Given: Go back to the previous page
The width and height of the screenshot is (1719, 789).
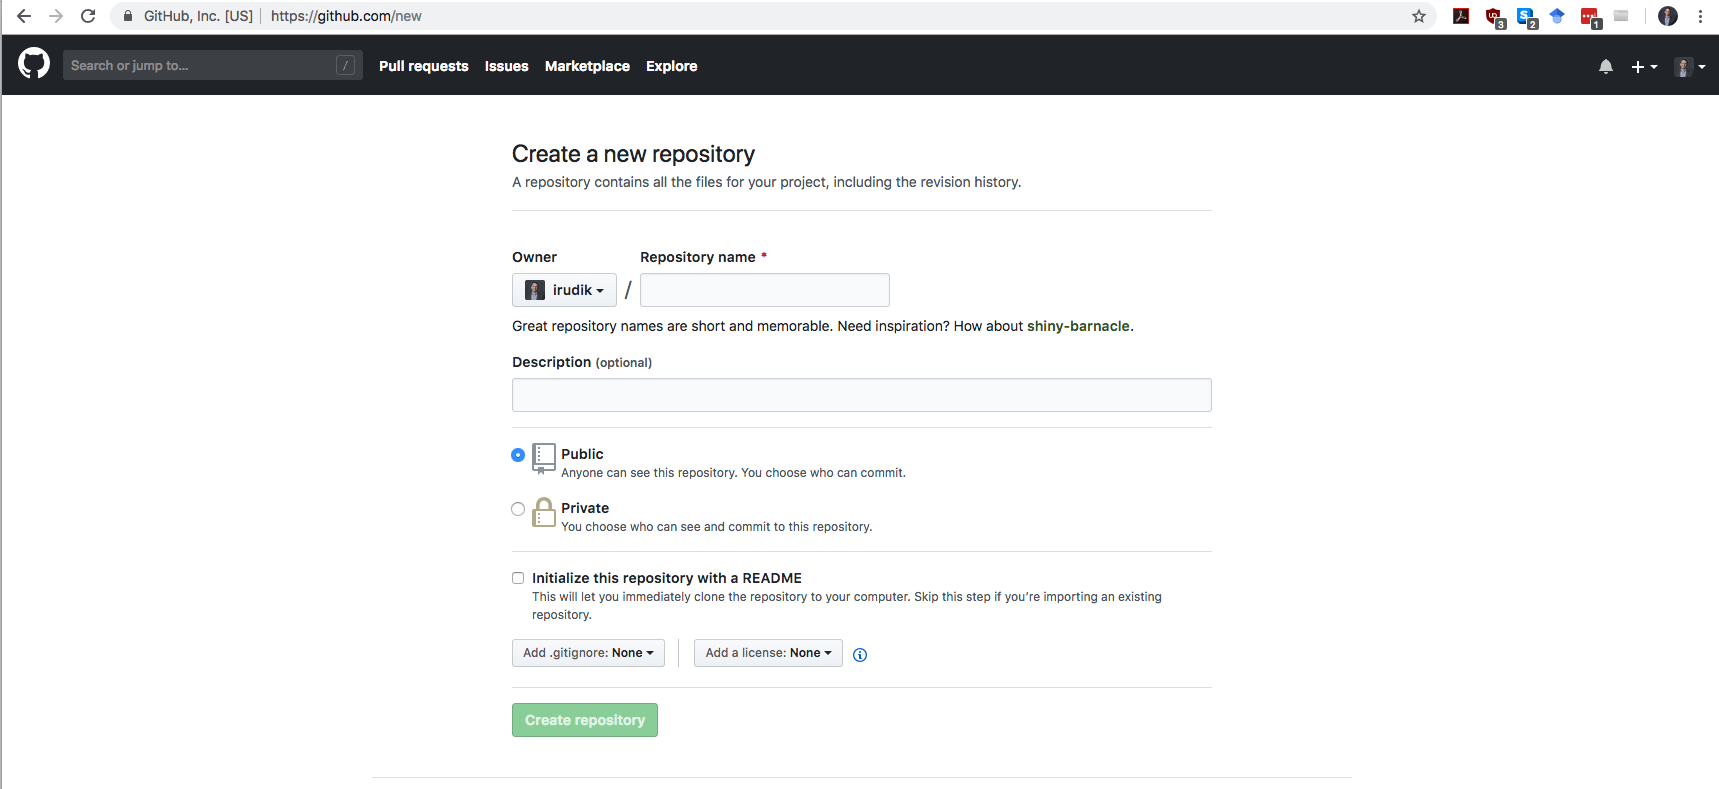Looking at the screenshot, I should point(24,16).
